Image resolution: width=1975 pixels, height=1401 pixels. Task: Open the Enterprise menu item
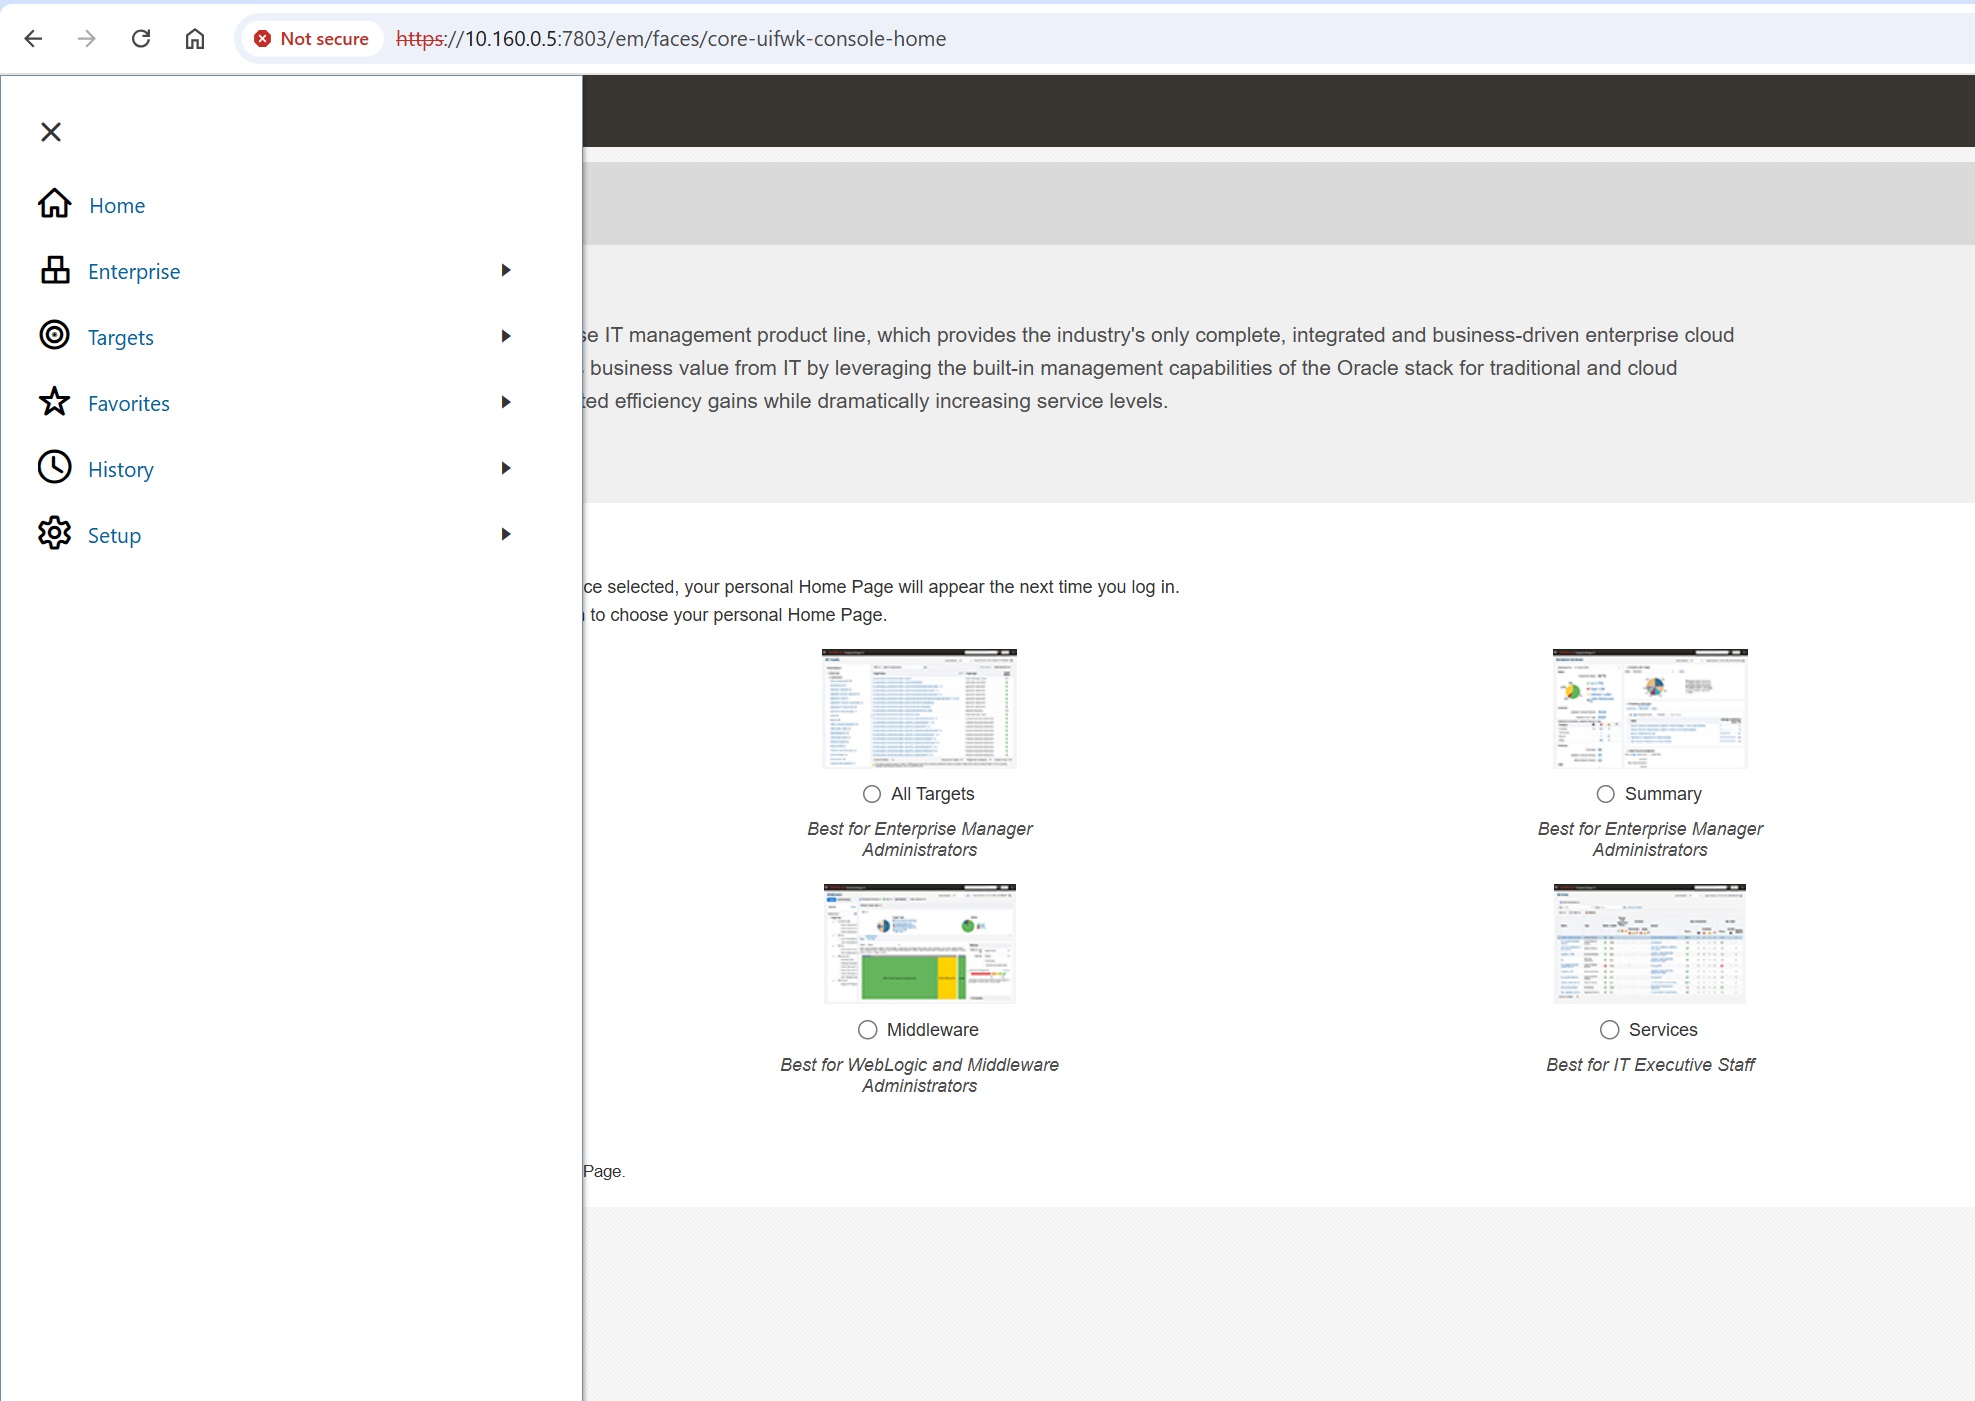tap(134, 271)
